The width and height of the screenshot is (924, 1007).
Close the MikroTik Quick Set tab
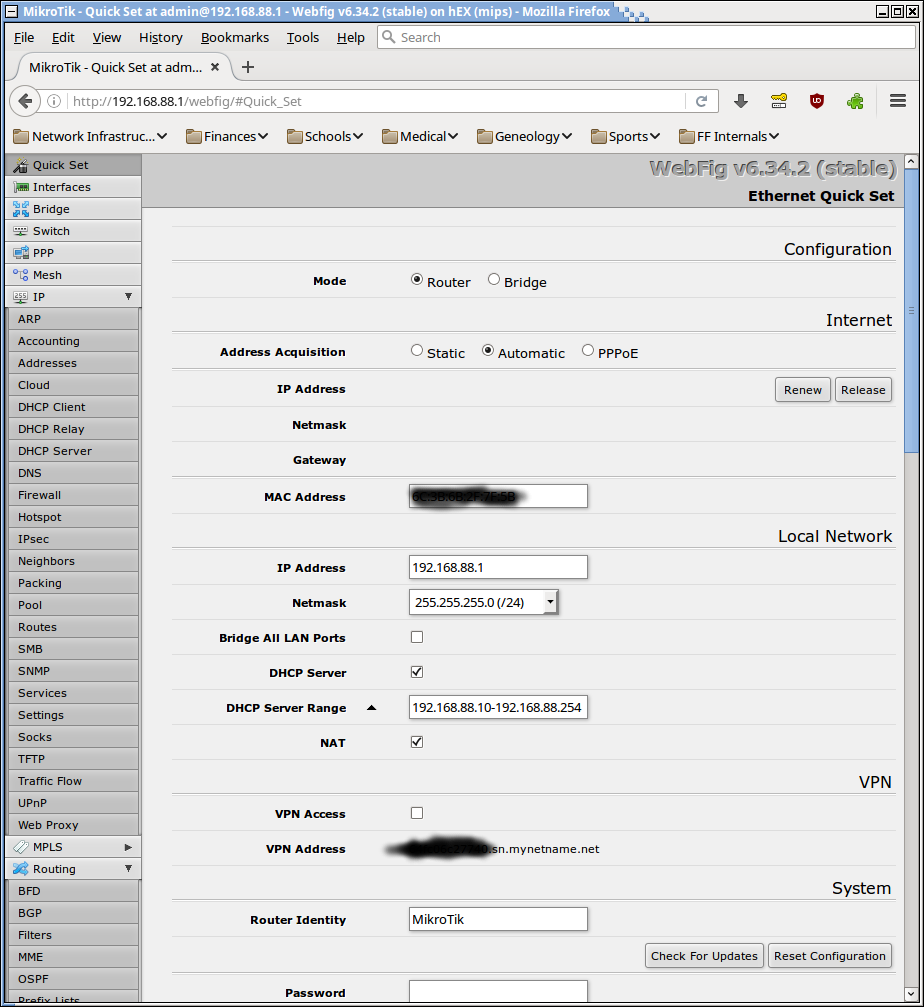tap(215, 67)
